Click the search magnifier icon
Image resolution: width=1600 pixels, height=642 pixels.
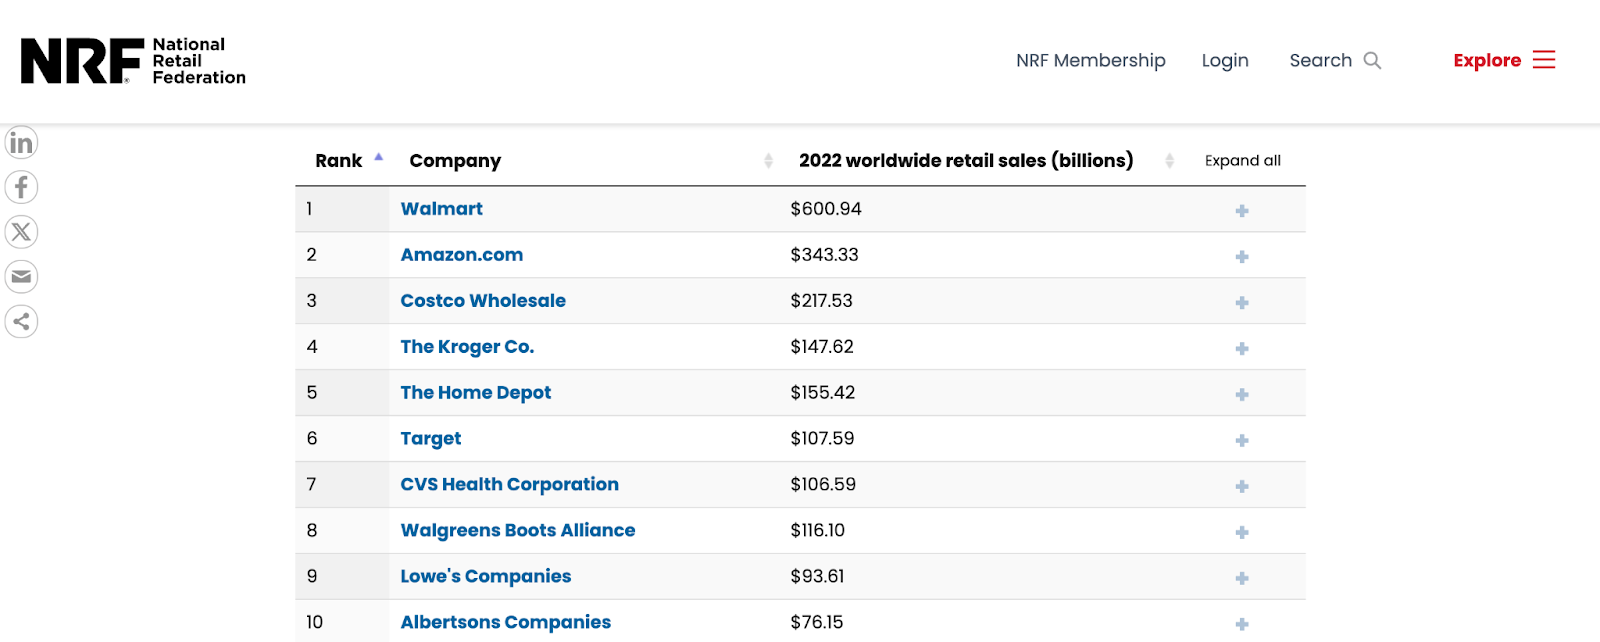[1372, 60]
